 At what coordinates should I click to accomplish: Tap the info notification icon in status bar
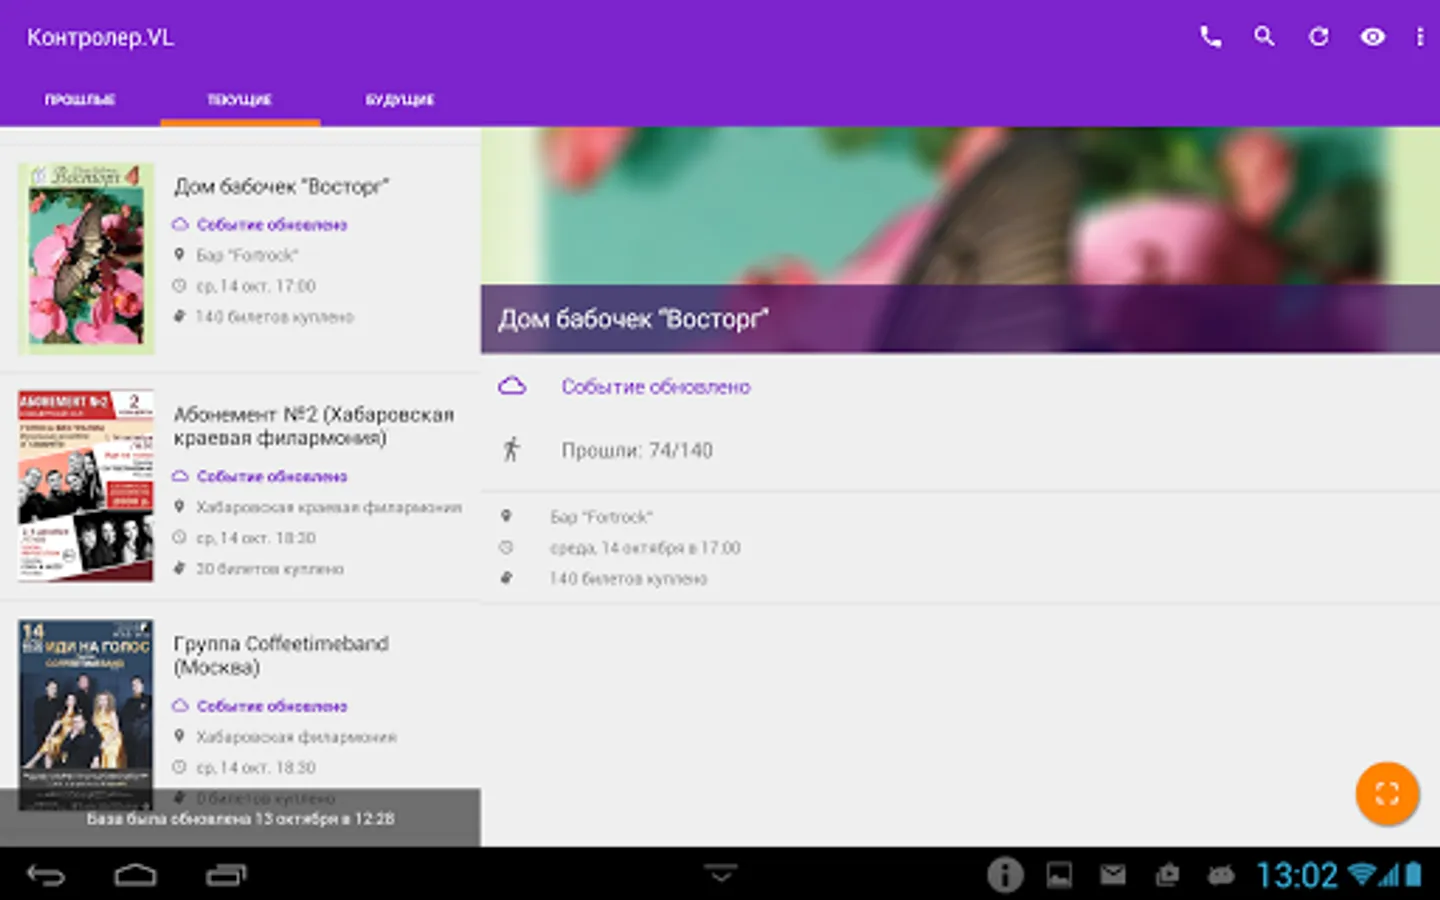[1005, 875]
